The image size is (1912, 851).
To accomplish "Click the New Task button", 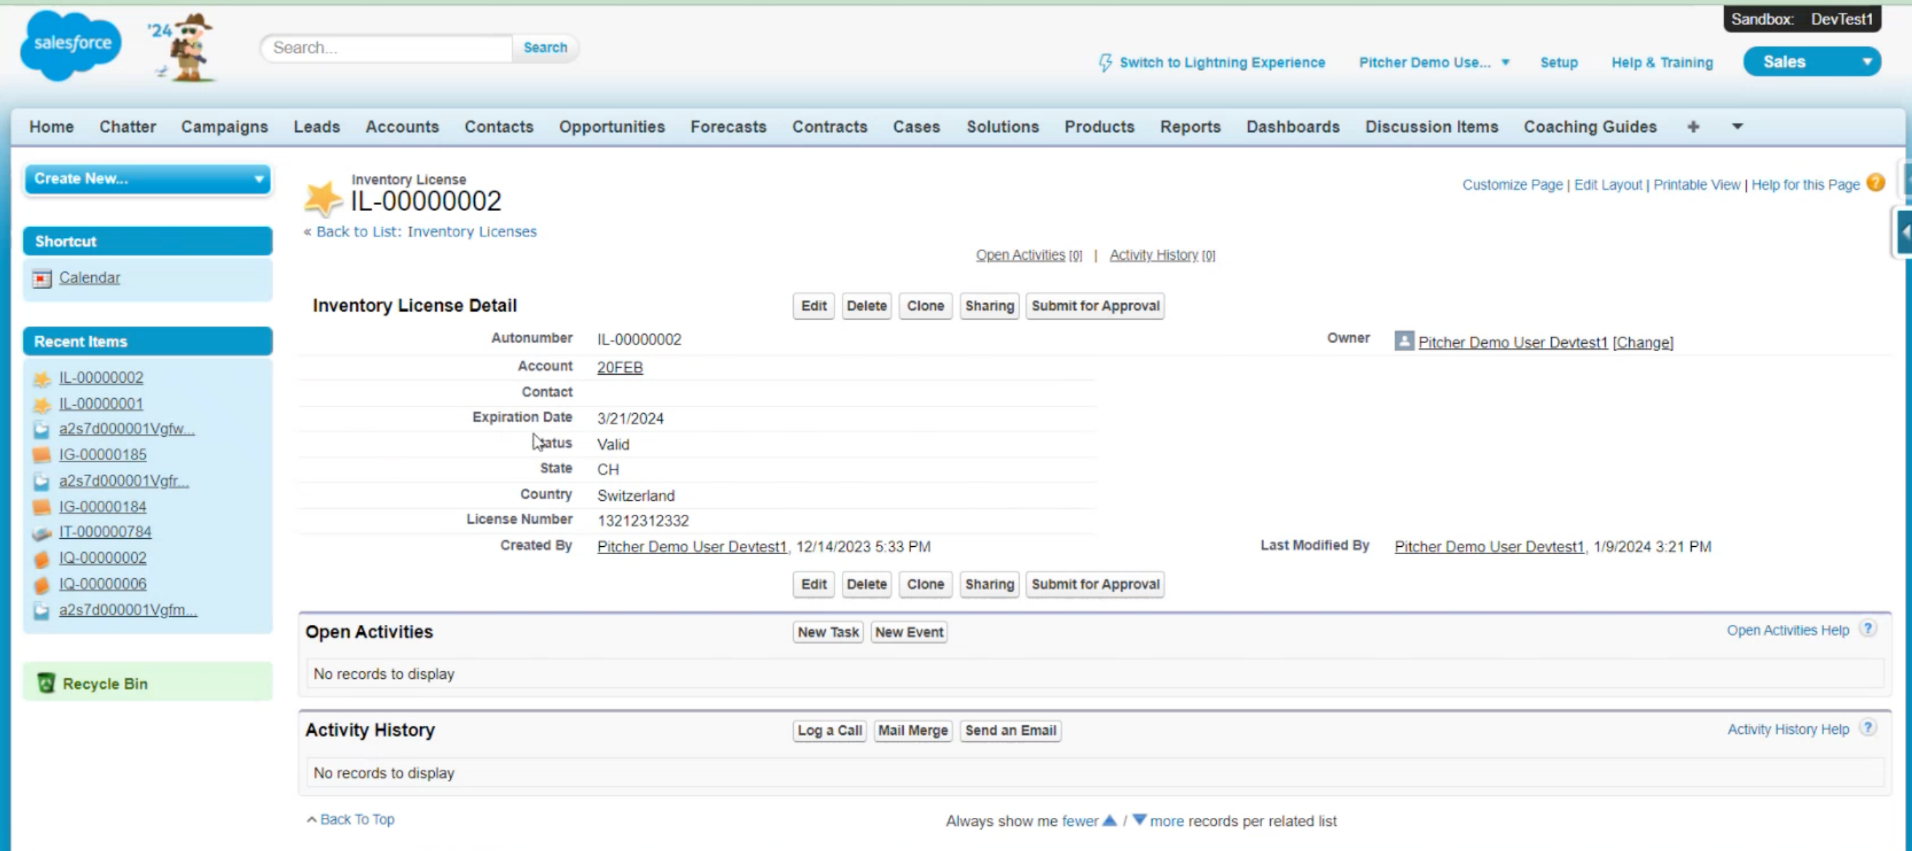I will click(827, 632).
